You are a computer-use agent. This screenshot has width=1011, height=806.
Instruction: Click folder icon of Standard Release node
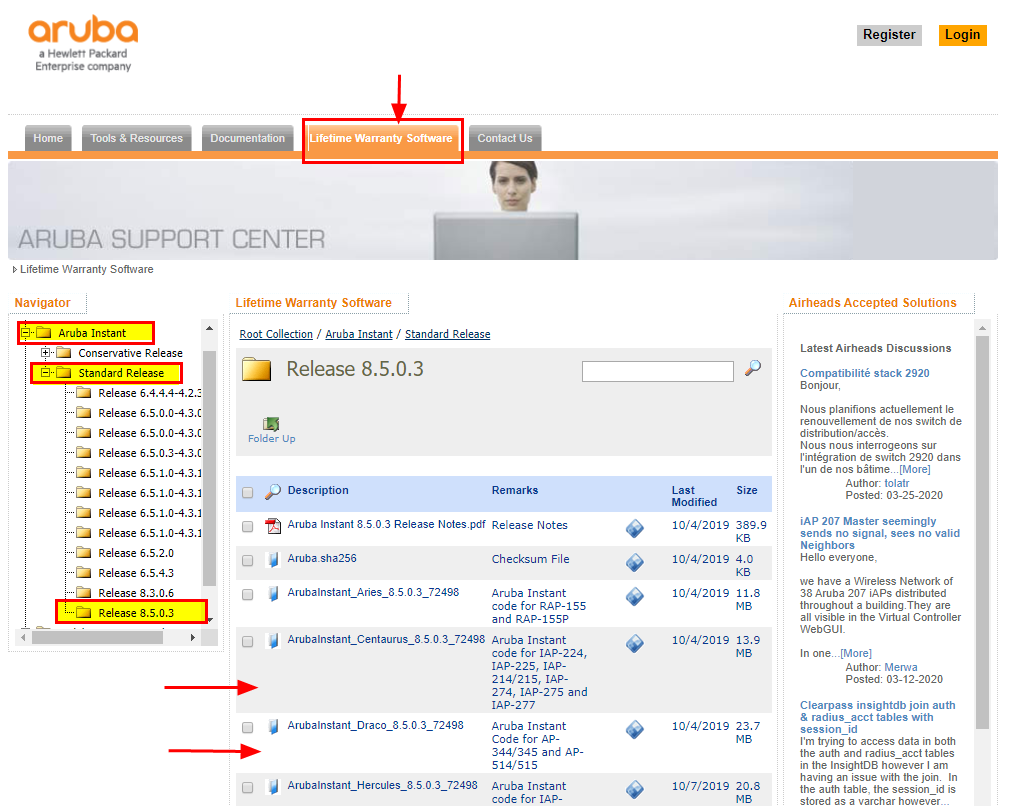(63, 373)
